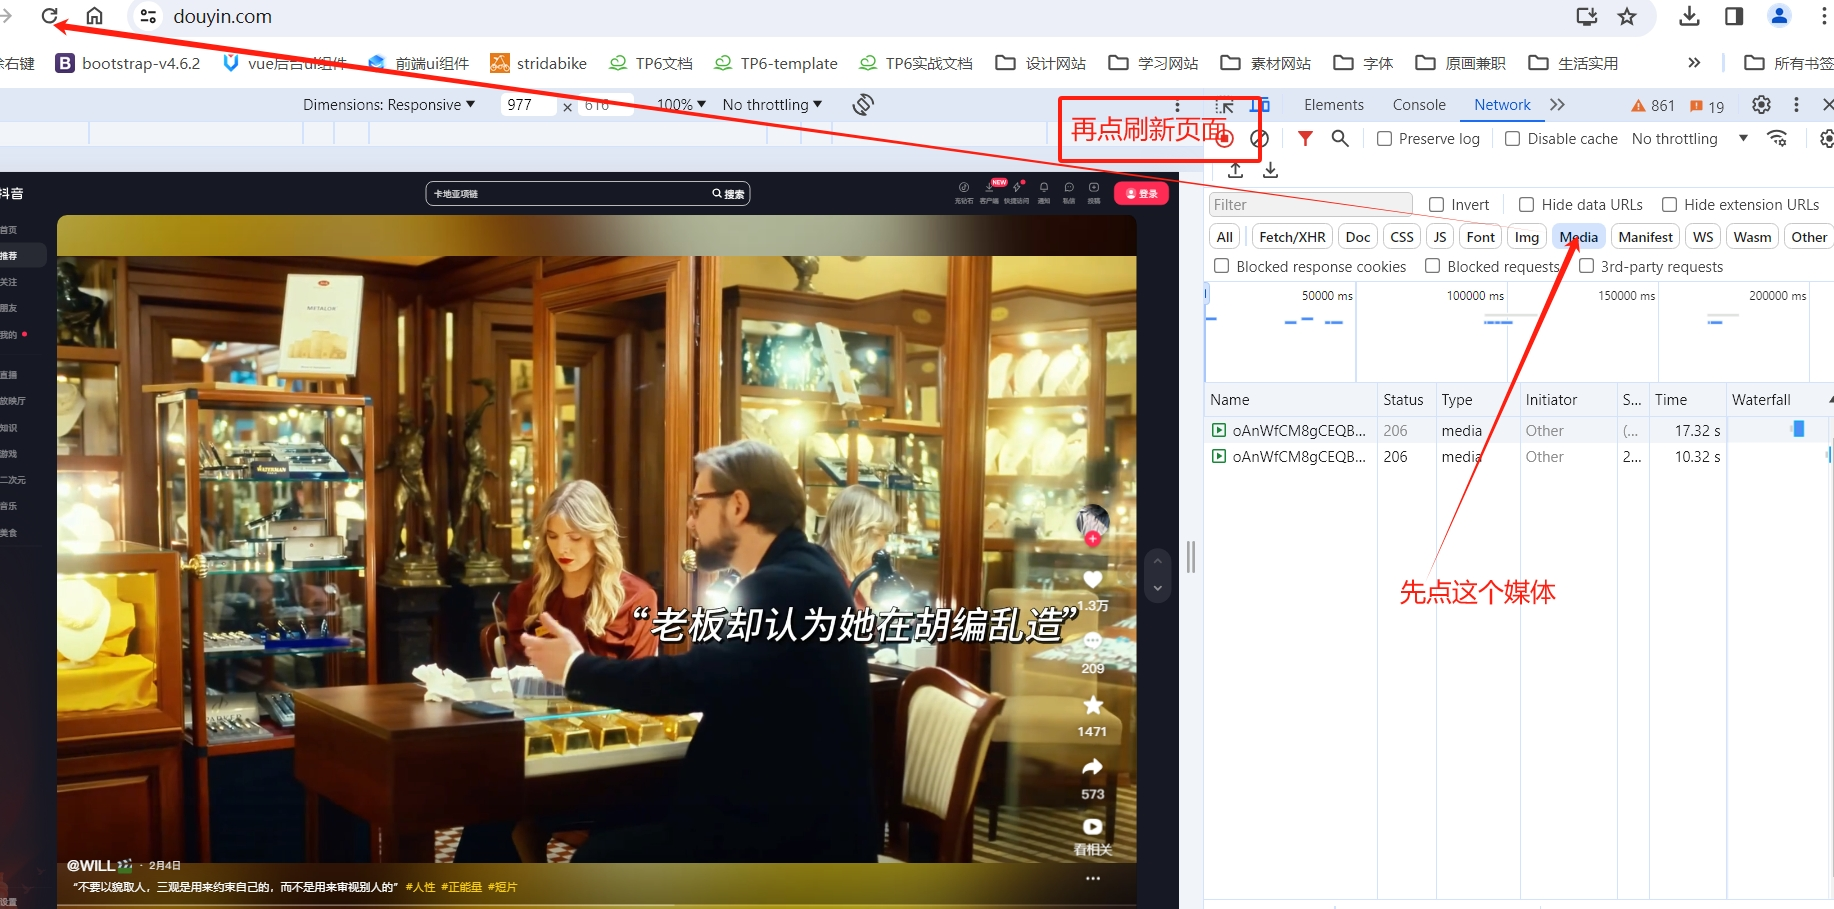Share the video with the arrow icon

click(1093, 767)
